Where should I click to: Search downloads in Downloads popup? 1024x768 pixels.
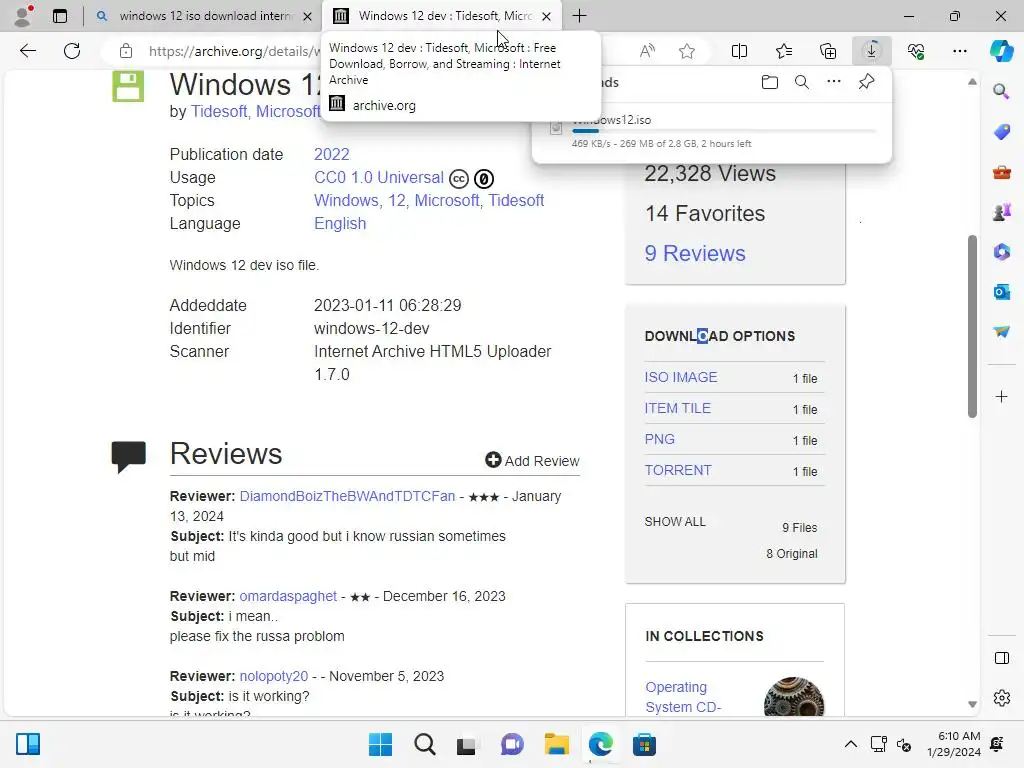tap(802, 82)
